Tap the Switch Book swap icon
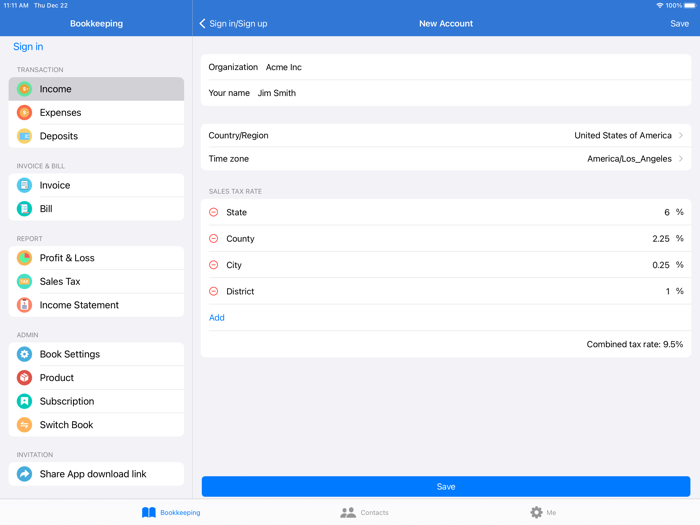The image size is (700, 525). pyautogui.click(x=25, y=425)
